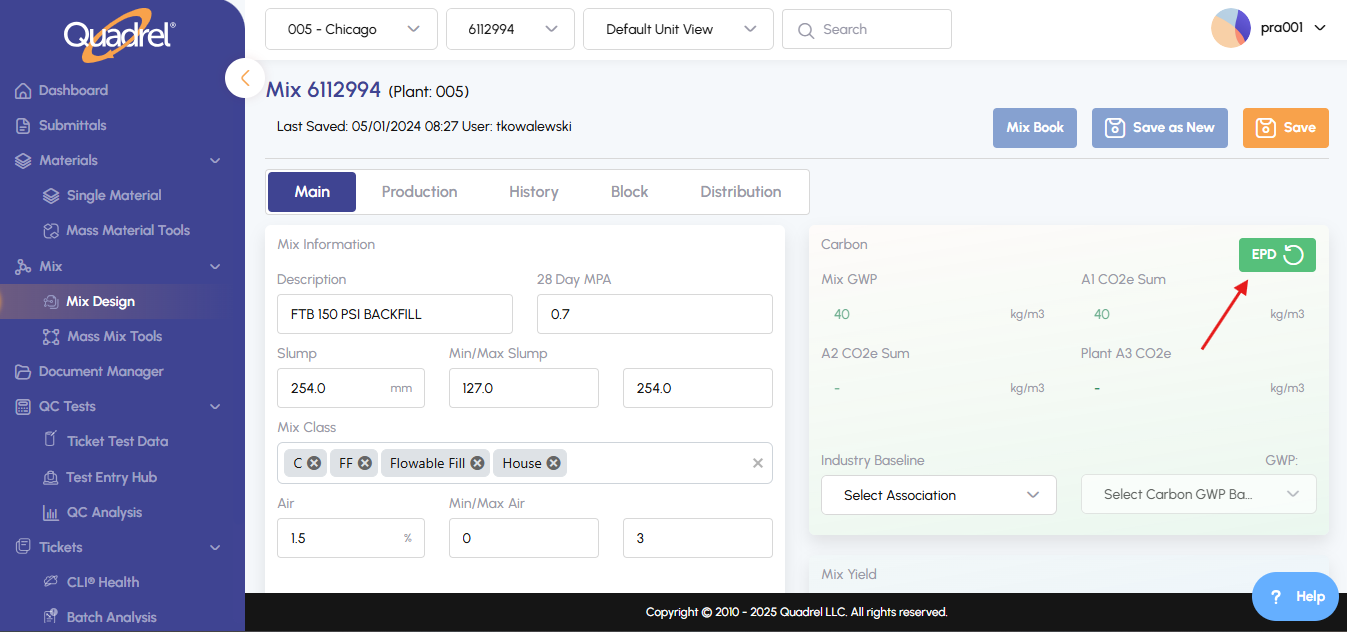Image resolution: width=1347 pixels, height=632 pixels.
Task: Expand the pra001 user menu
Action: coord(1320,28)
